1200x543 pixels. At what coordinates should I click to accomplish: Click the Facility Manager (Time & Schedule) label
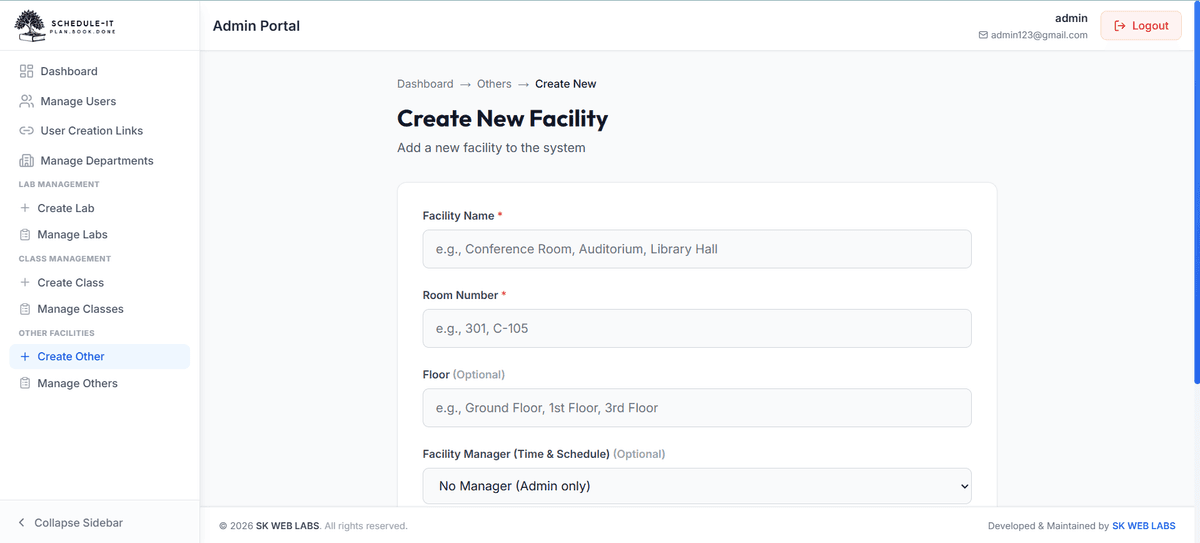(x=544, y=454)
